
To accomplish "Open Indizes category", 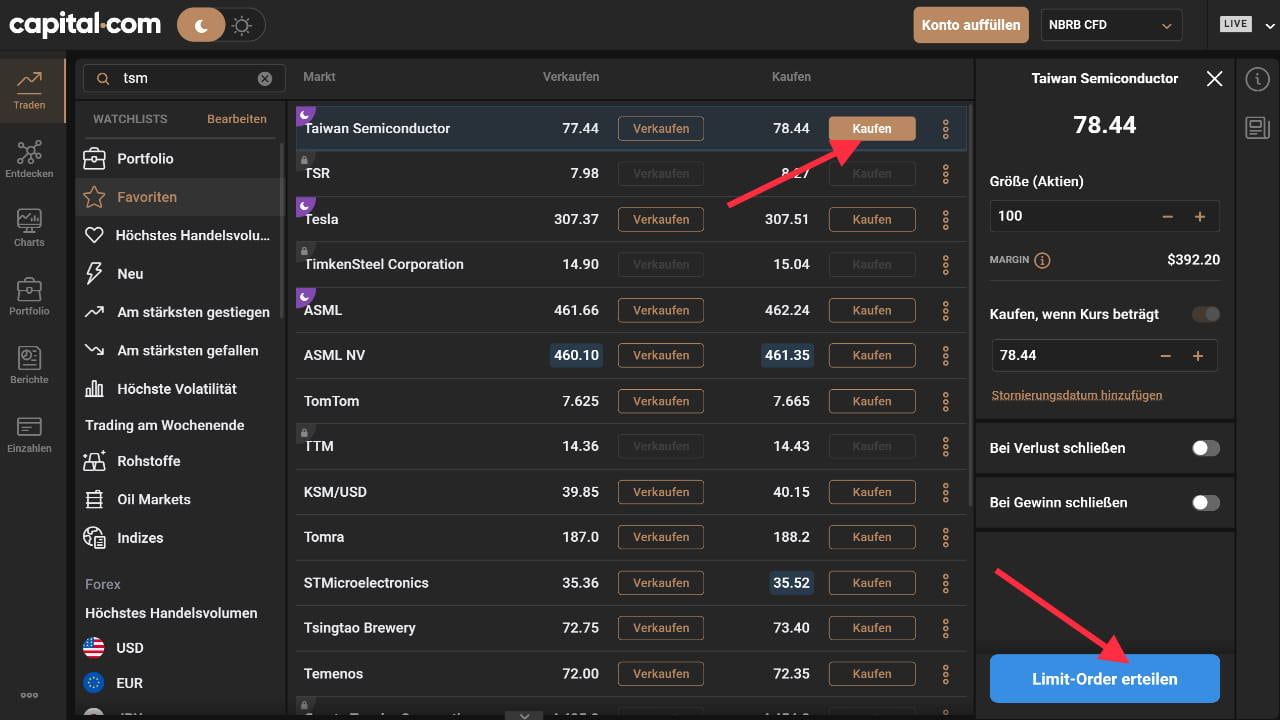I will (180, 538).
